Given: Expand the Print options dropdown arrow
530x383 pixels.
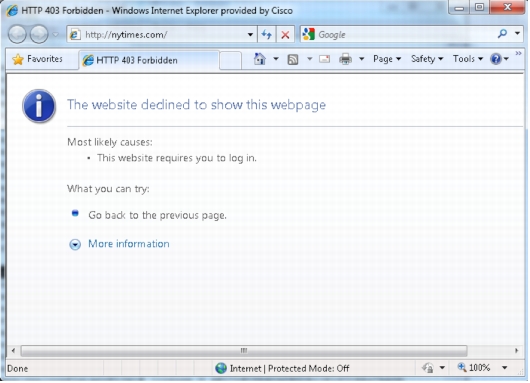Looking at the screenshot, I should [x=362, y=59].
